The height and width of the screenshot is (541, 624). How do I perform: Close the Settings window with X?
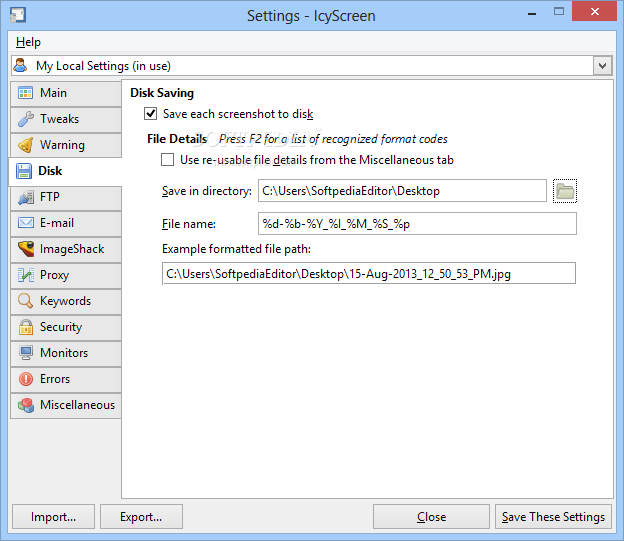click(595, 11)
